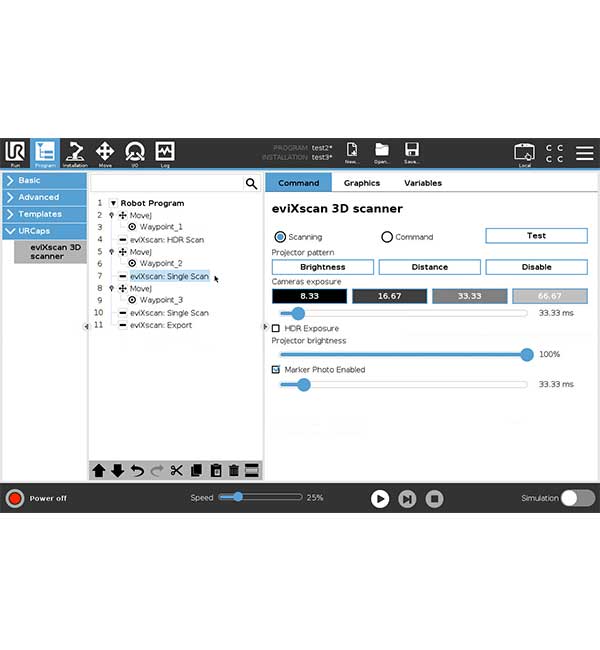Screen dimensions: 600x650
Task: Click the Brightness pattern button
Action: [x=323, y=267]
